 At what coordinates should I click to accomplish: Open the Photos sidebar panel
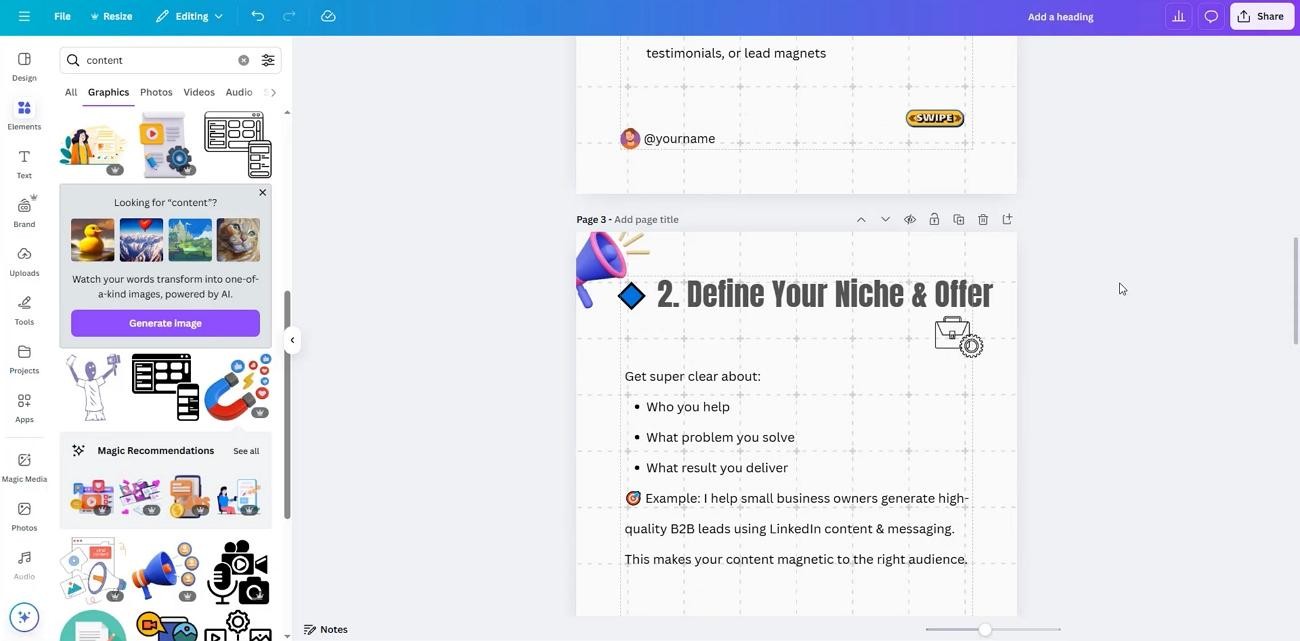coord(24,516)
